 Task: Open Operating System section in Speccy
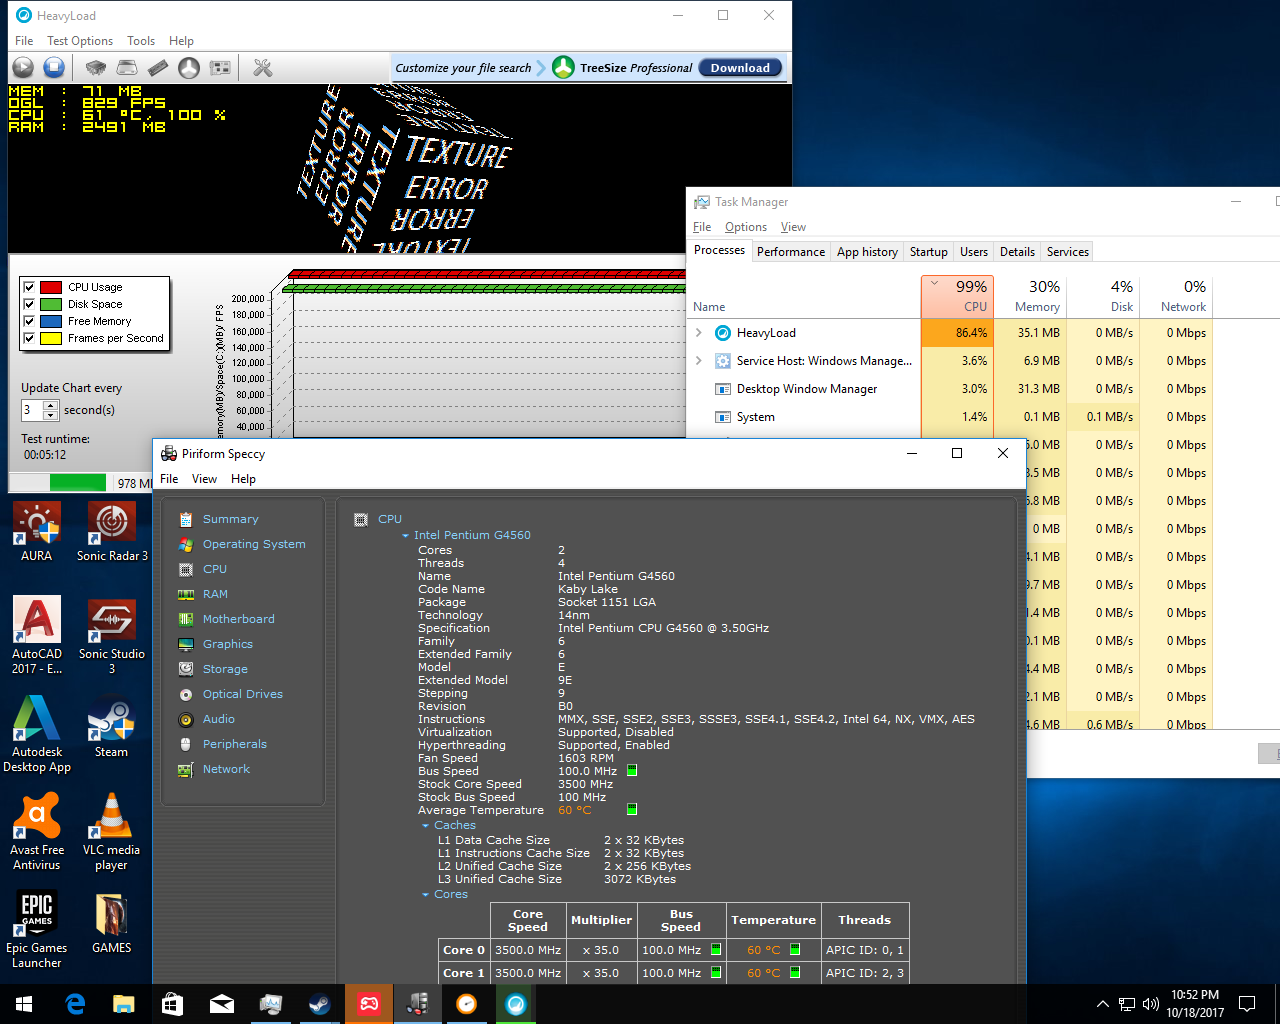(254, 544)
